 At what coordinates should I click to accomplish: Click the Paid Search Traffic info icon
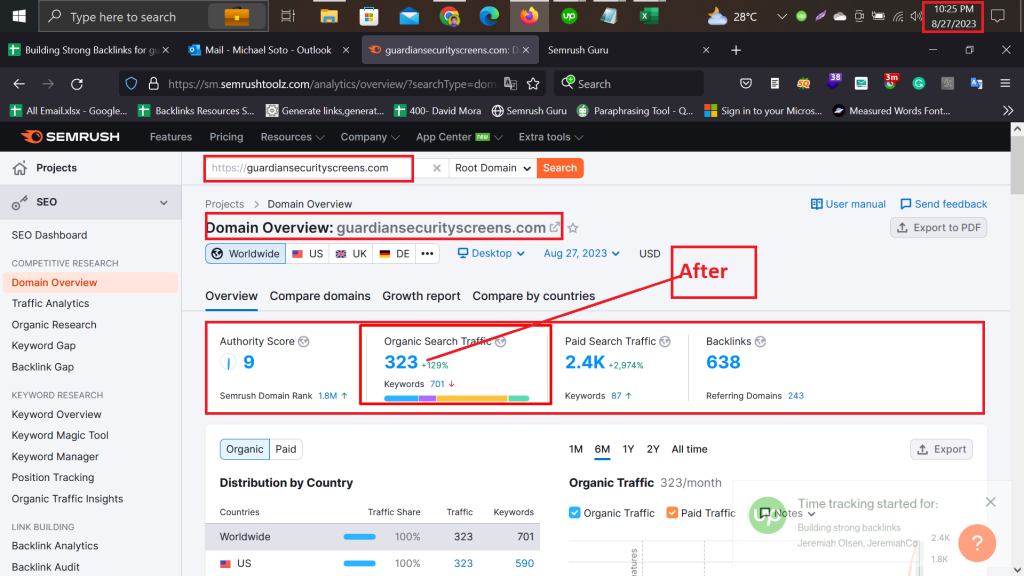point(665,342)
